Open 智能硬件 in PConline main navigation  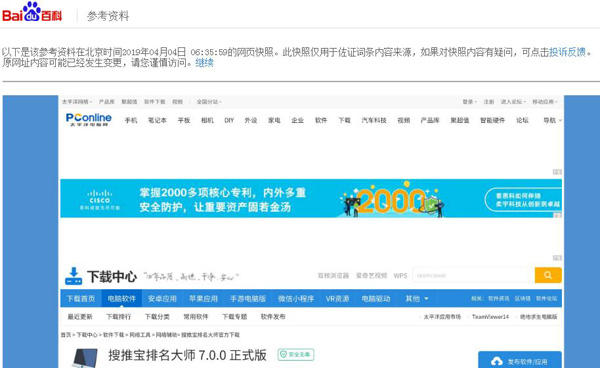point(493,120)
